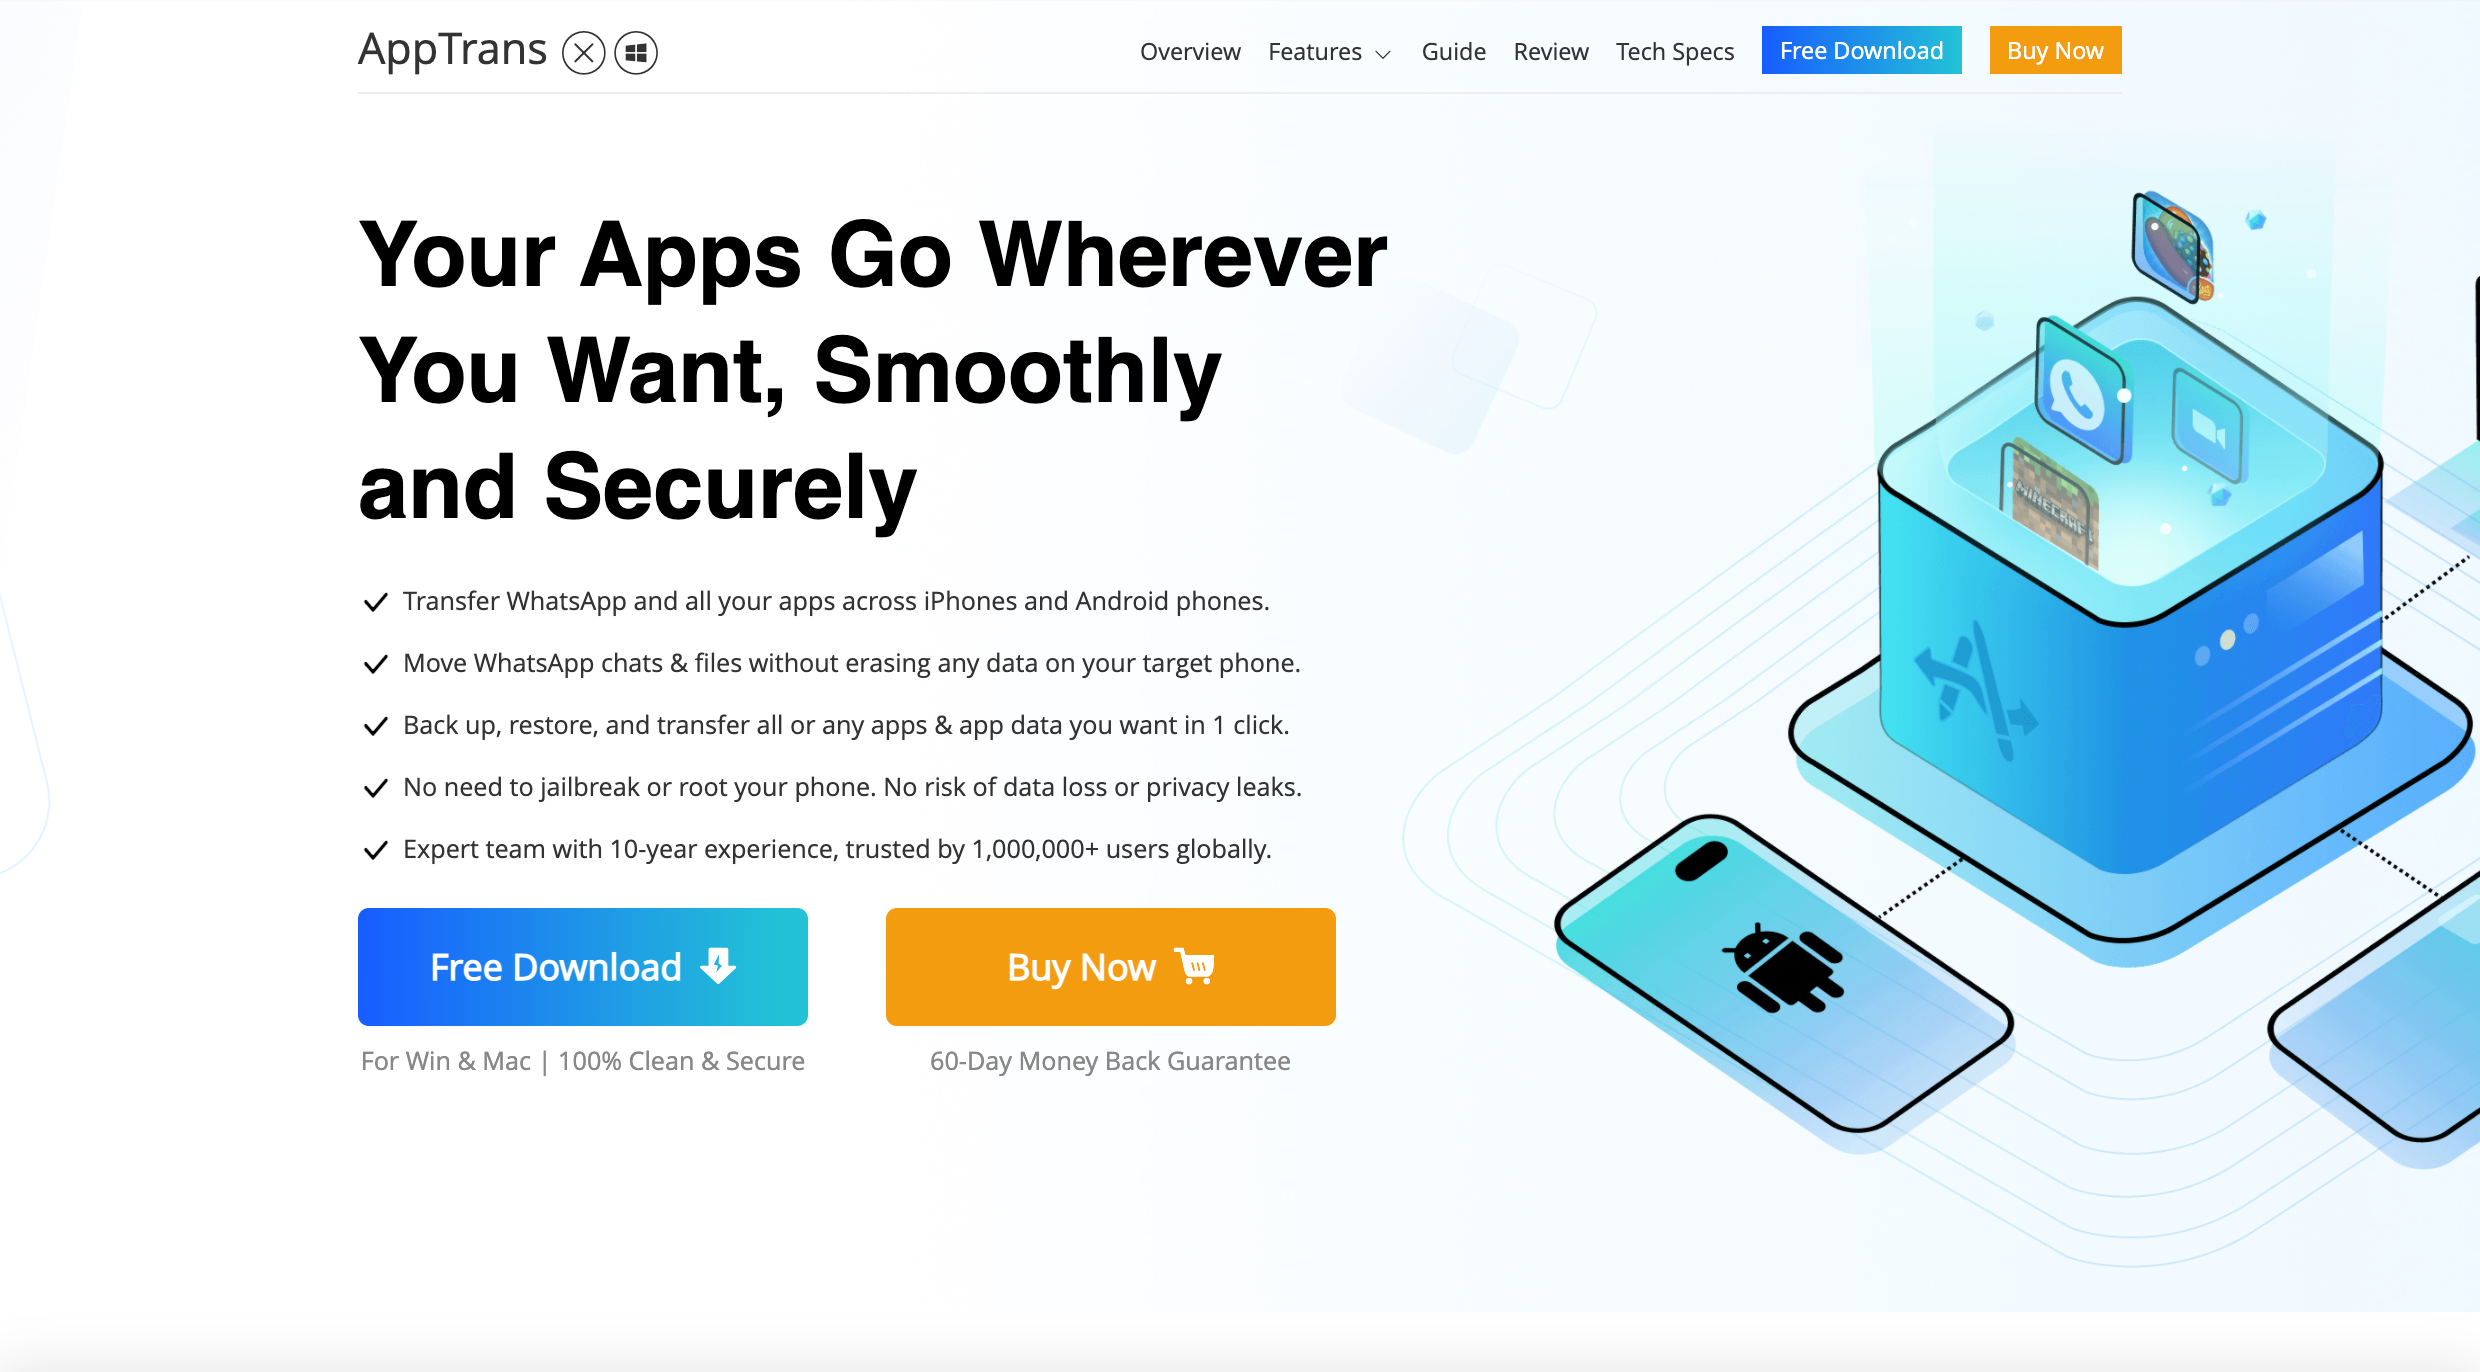Viewport: 2480px width, 1372px height.
Task: Click the Guide navigation link
Action: tap(1451, 49)
